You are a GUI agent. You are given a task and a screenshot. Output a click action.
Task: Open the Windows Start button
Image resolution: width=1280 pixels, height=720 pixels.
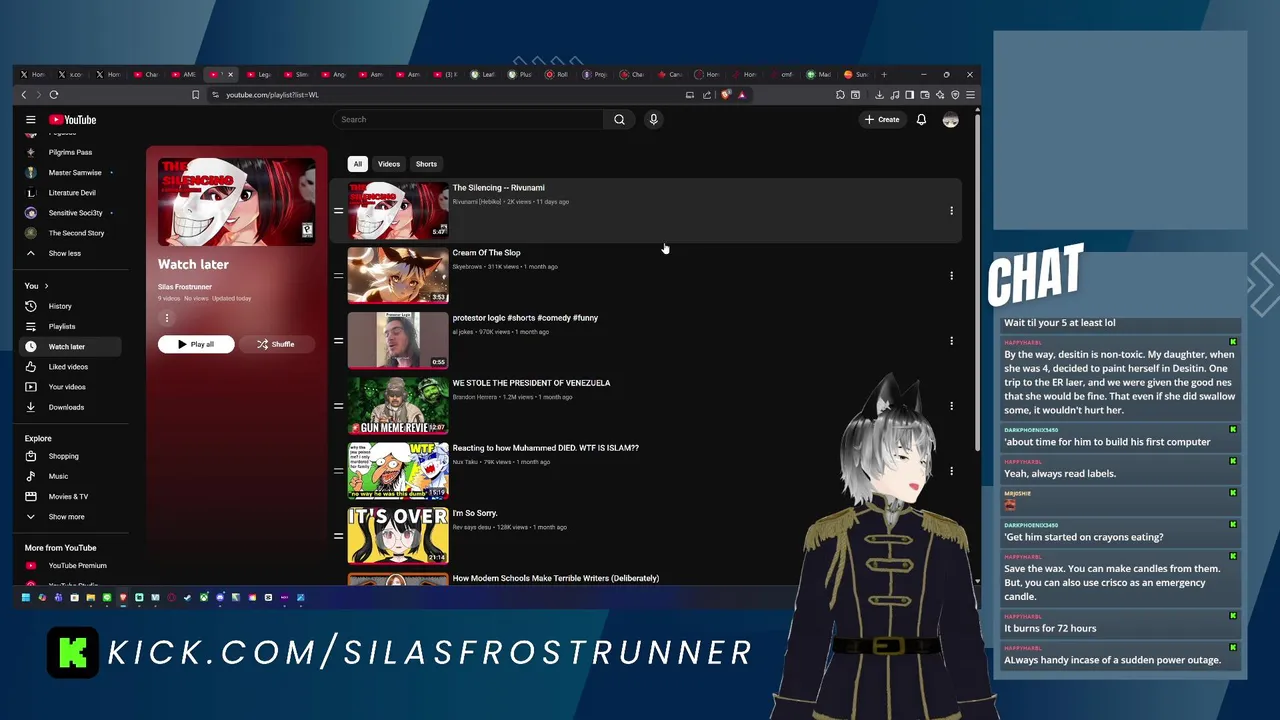(26, 598)
